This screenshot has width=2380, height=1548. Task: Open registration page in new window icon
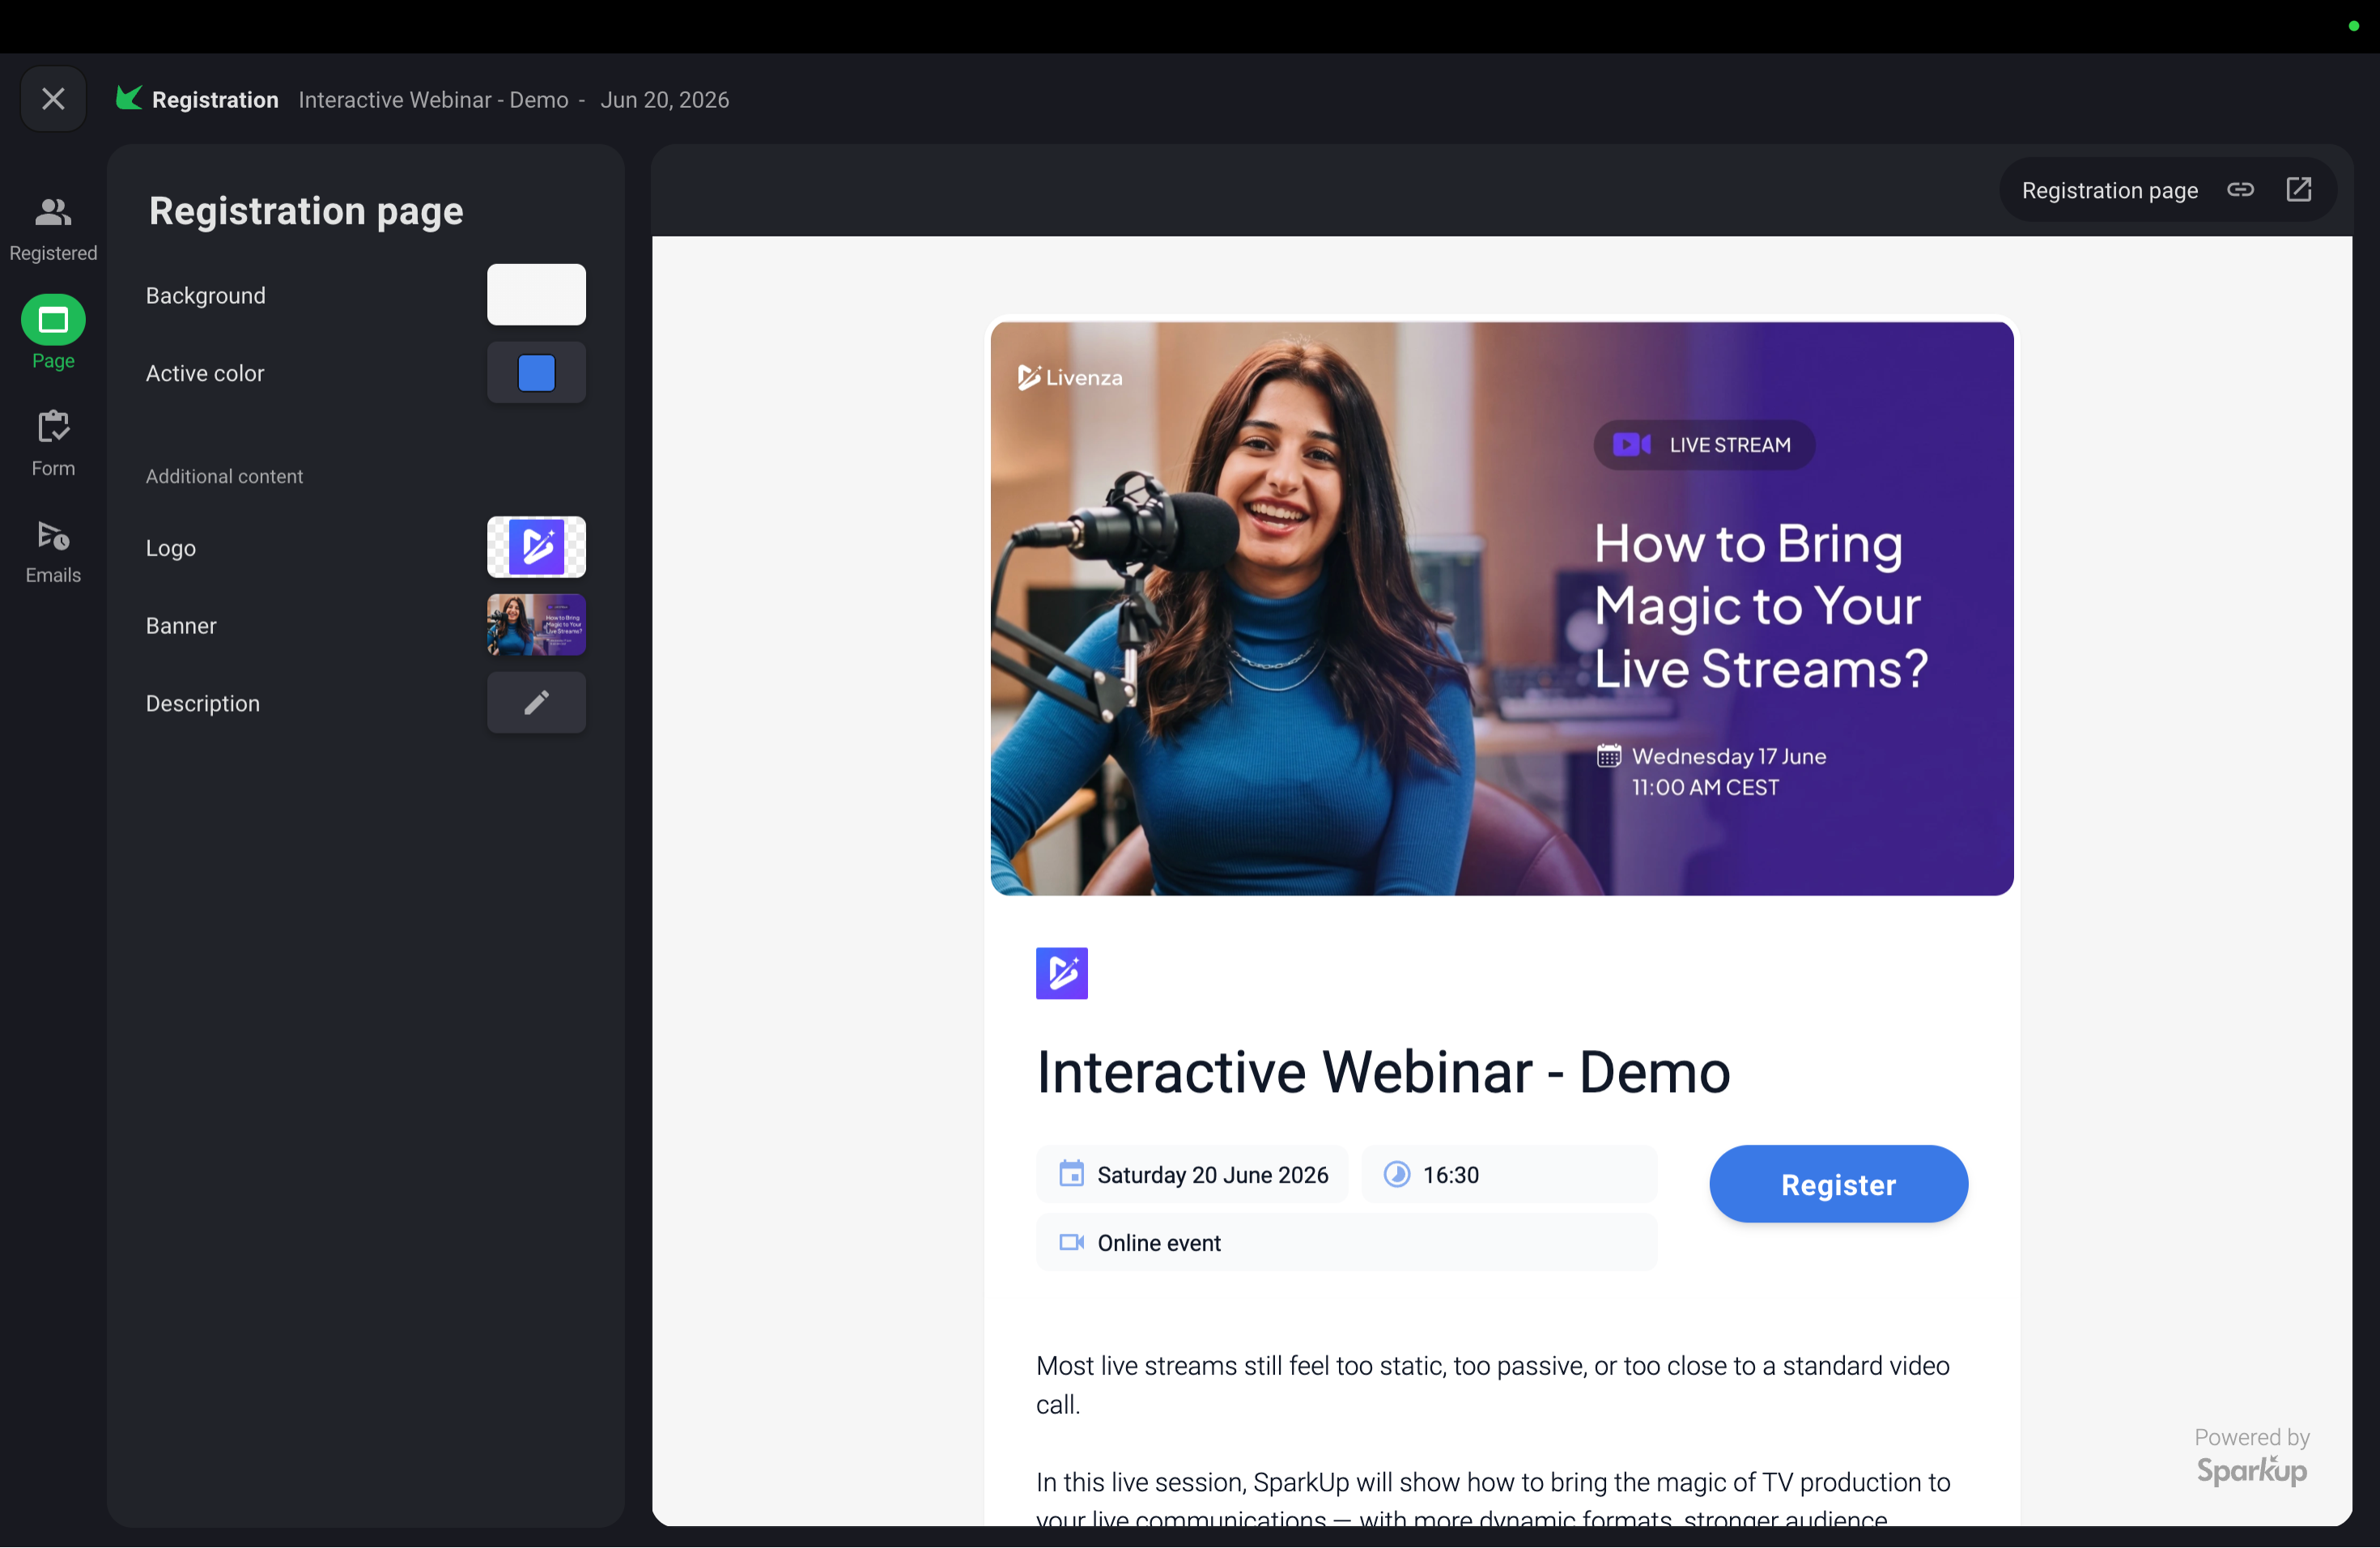(x=2298, y=190)
